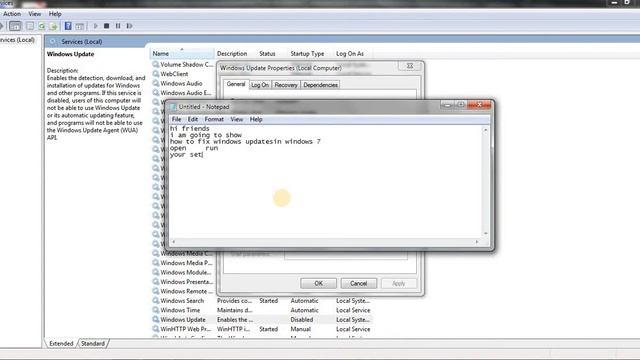The image size is (640, 360).
Task: Select the Windows Media P... service name
Action: click(x=186, y=263)
